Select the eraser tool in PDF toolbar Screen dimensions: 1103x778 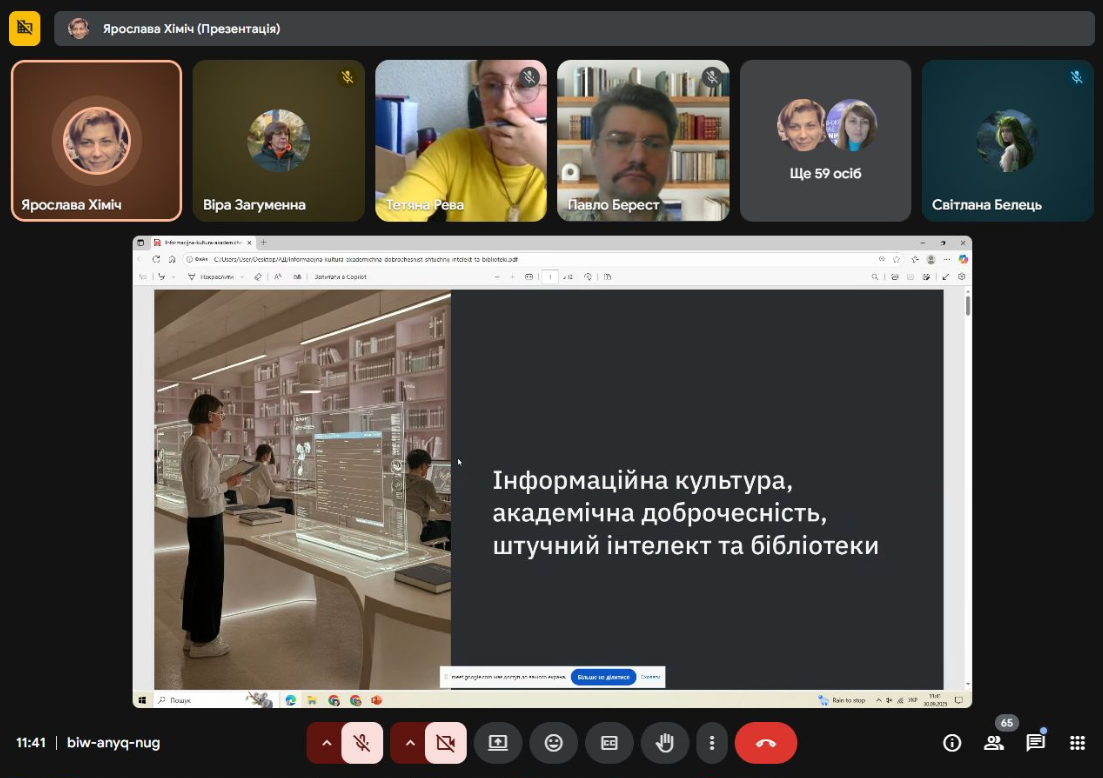point(258,277)
